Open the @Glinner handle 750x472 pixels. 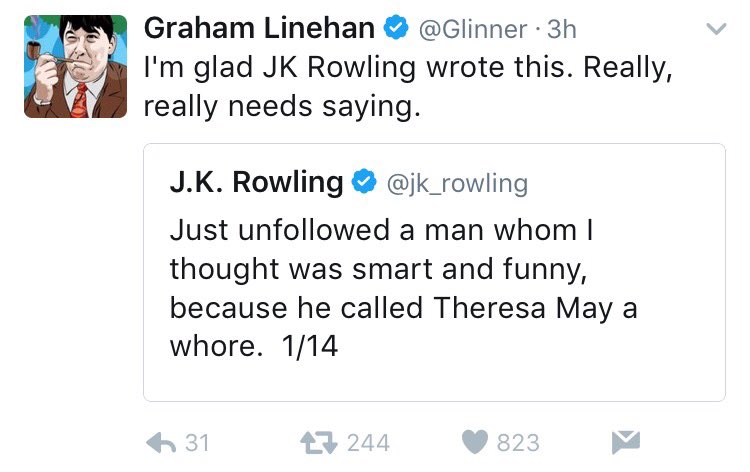(x=473, y=30)
